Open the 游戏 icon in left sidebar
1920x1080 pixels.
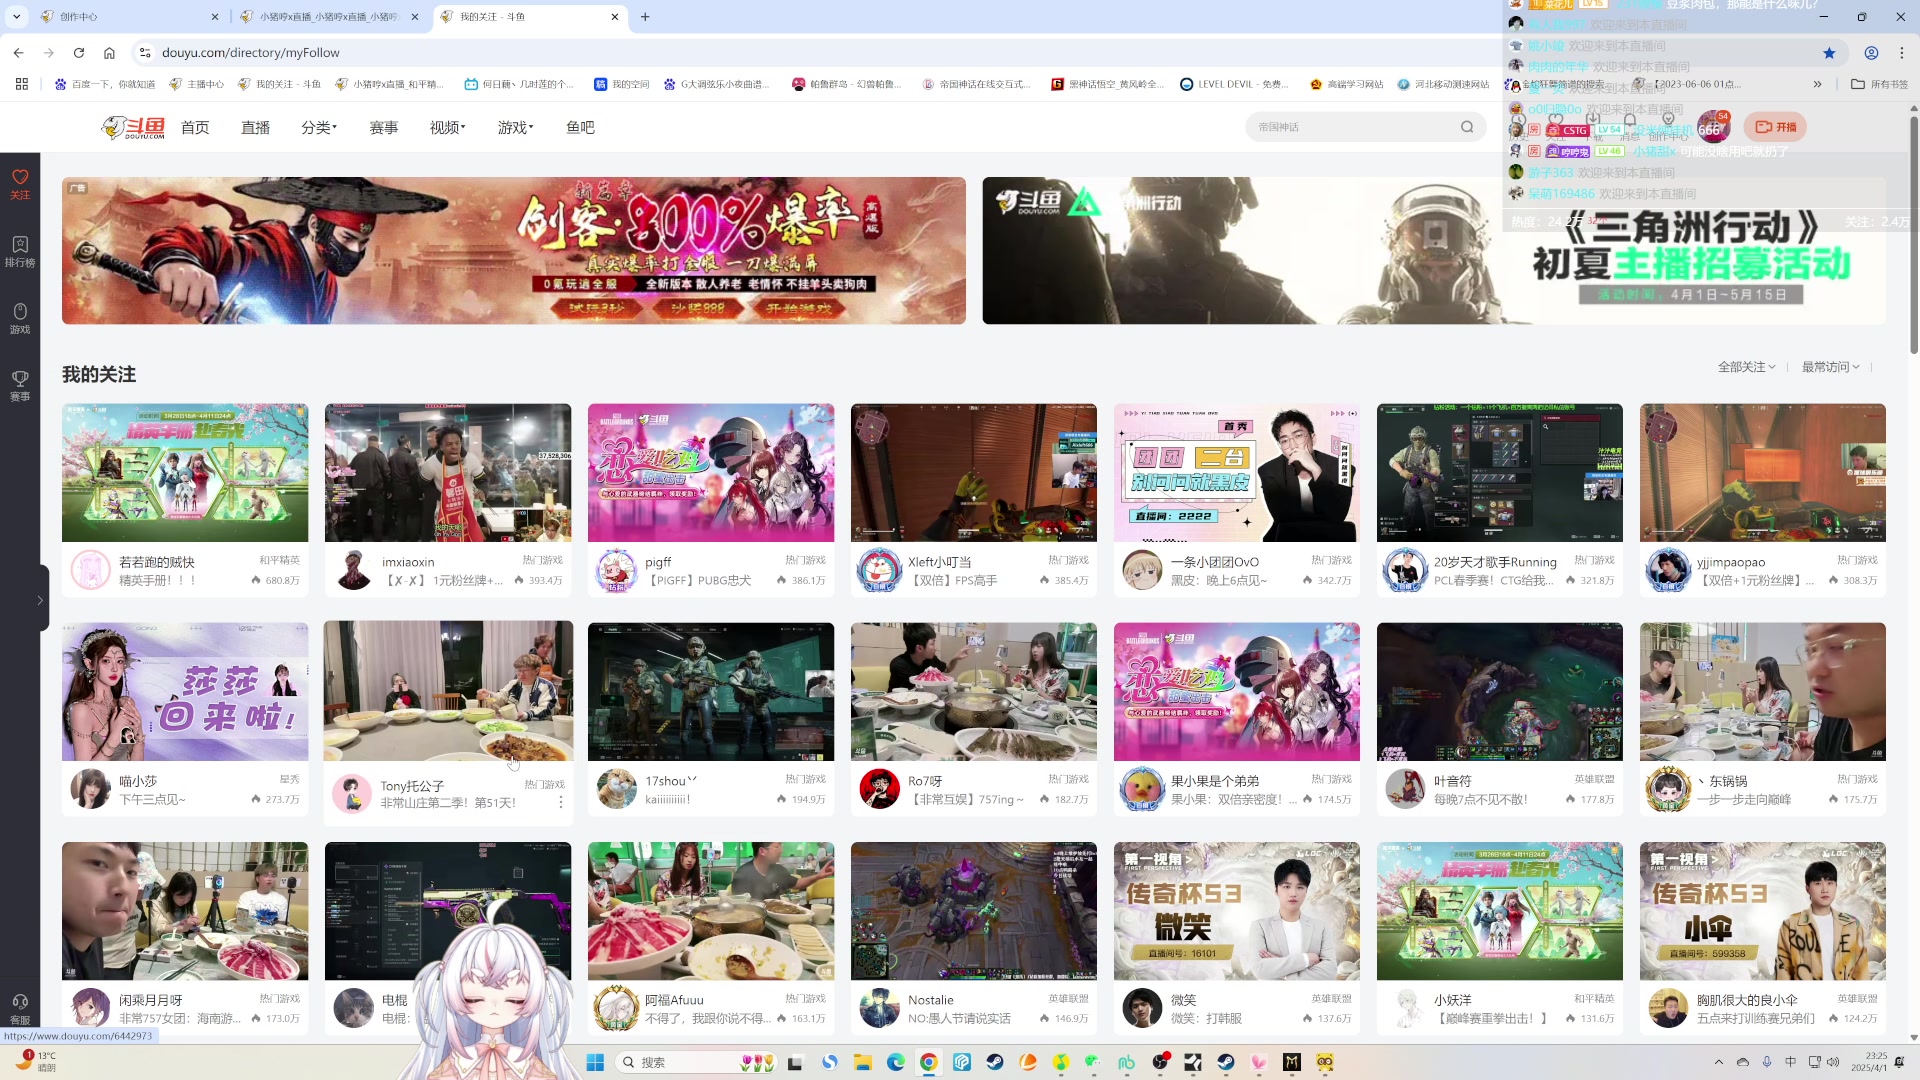click(x=20, y=318)
